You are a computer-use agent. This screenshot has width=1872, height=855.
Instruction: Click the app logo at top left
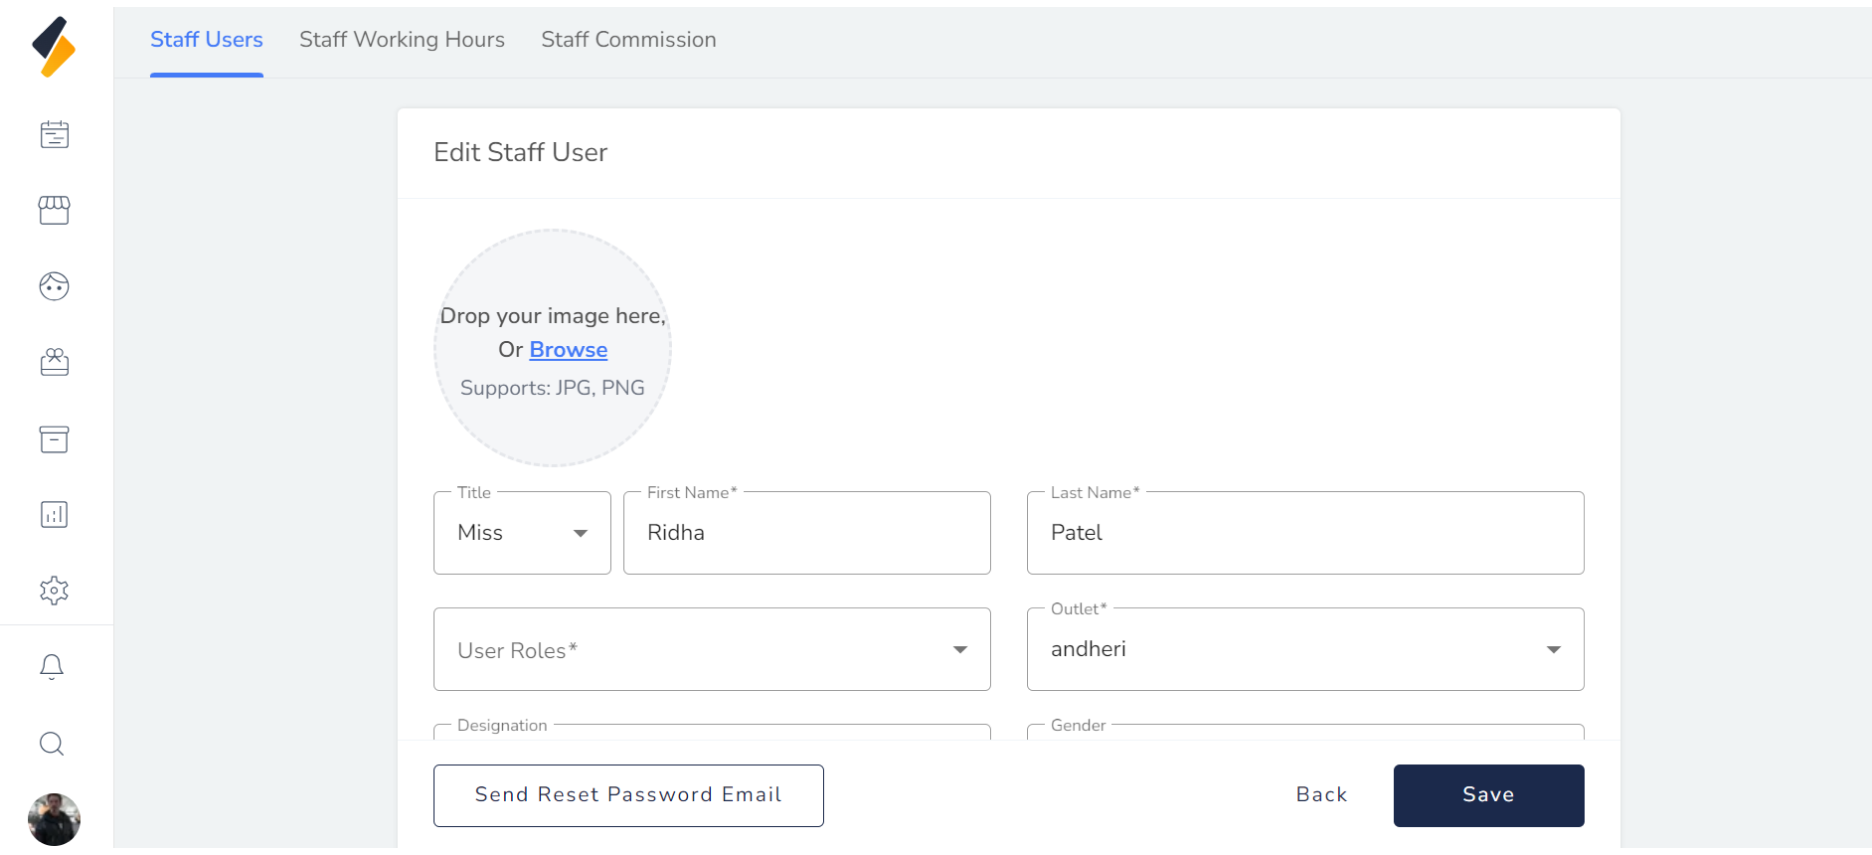[54, 46]
